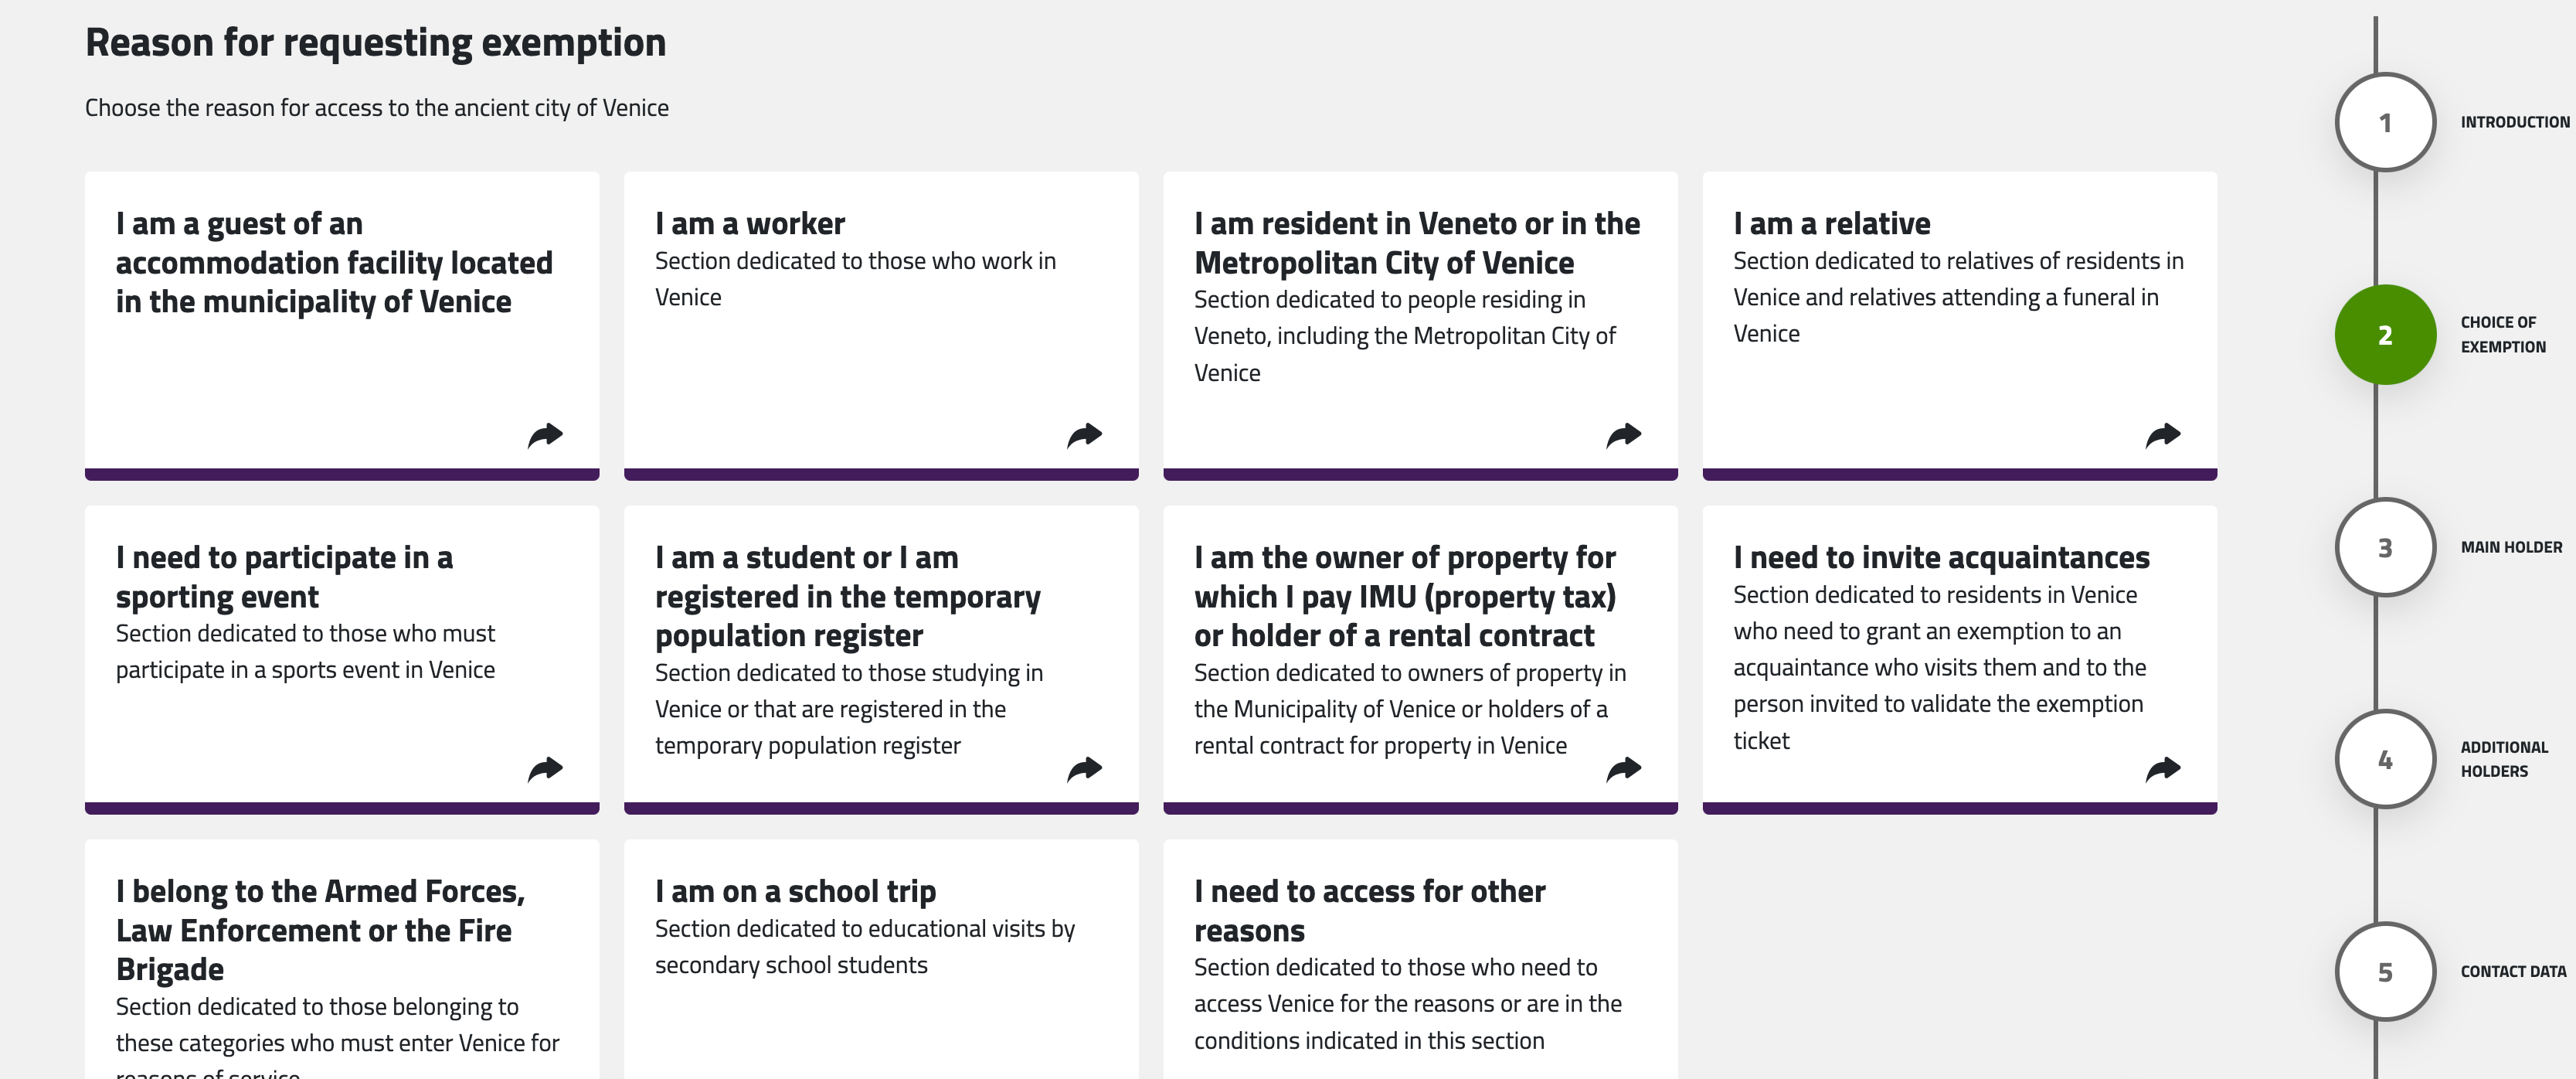Image resolution: width=2576 pixels, height=1079 pixels.
Task: Click the highlighted step 2 Choice of Exemption
Action: pyautogui.click(x=2385, y=334)
